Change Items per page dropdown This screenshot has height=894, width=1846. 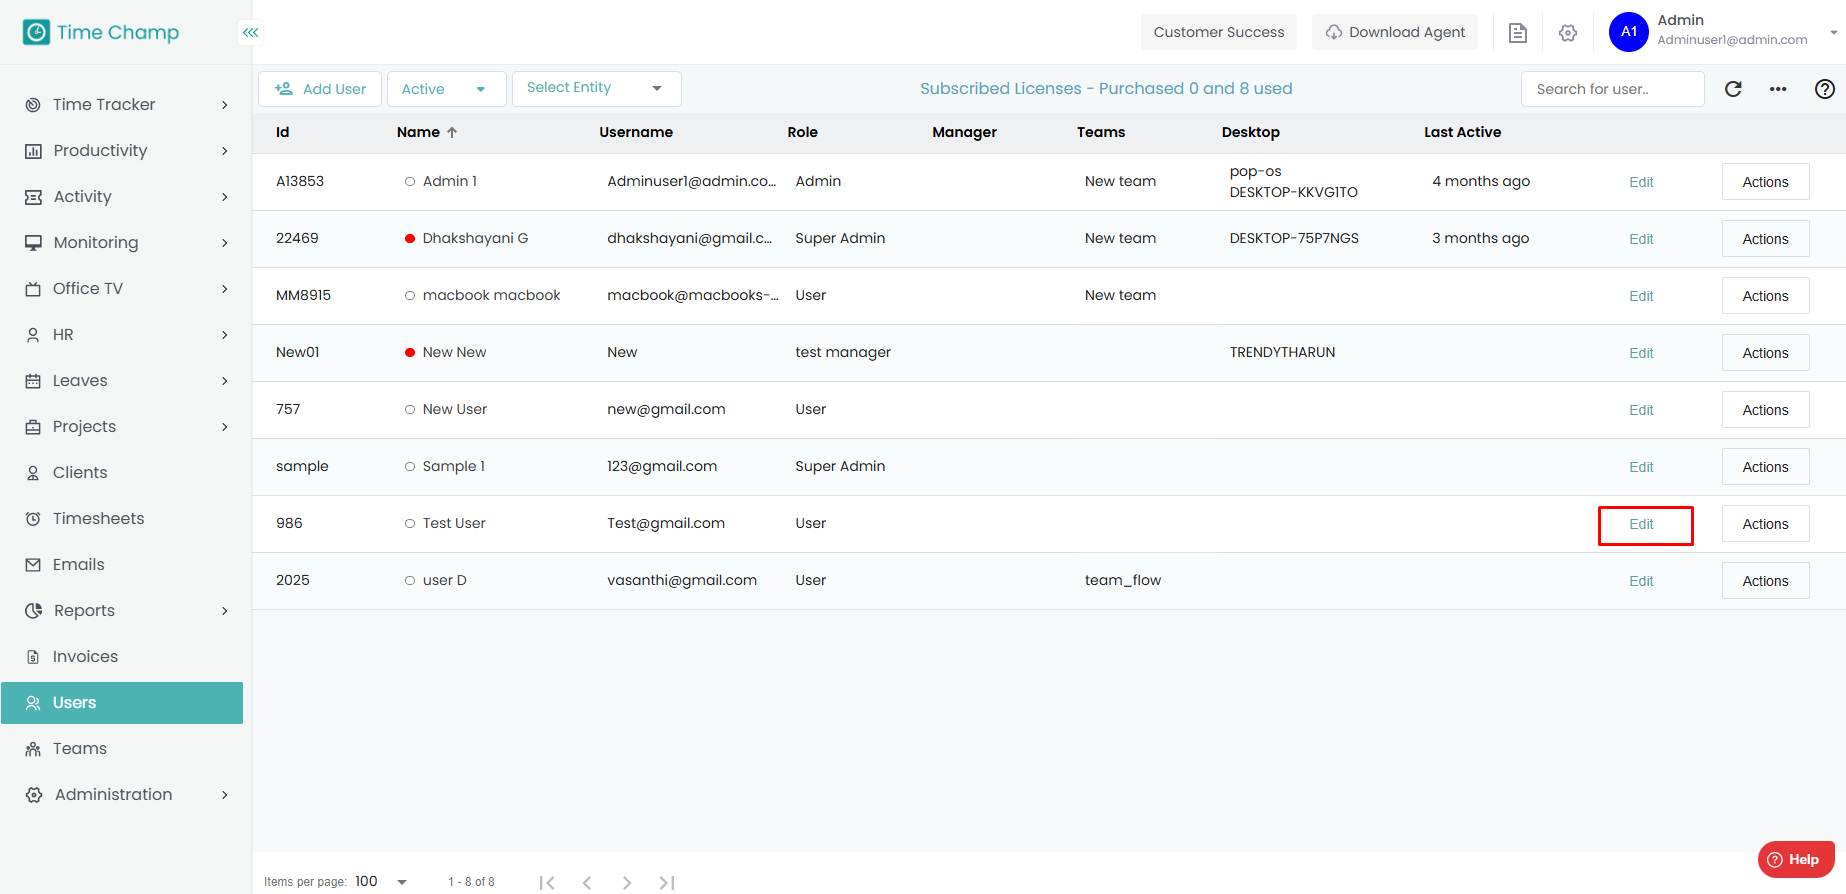click(382, 882)
